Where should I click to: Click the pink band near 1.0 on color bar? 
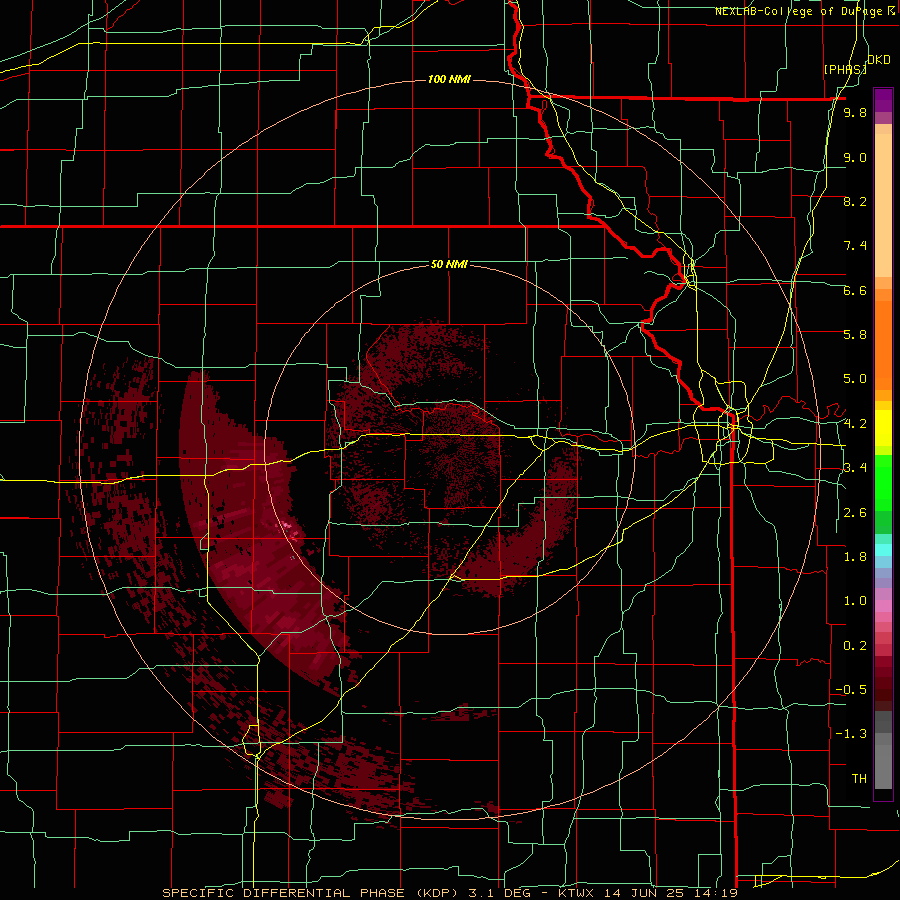click(x=883, y=606)
